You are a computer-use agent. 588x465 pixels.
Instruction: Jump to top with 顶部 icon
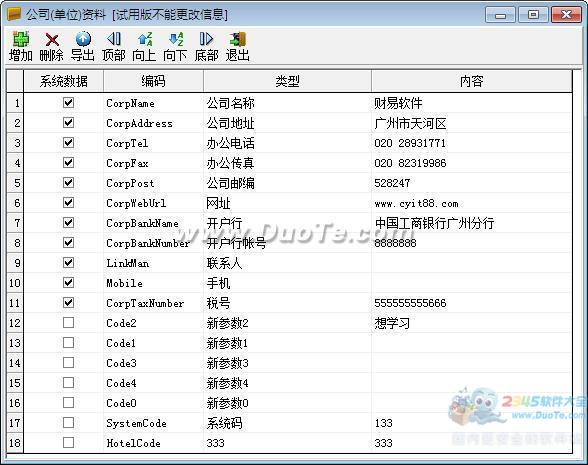point(114,39)
